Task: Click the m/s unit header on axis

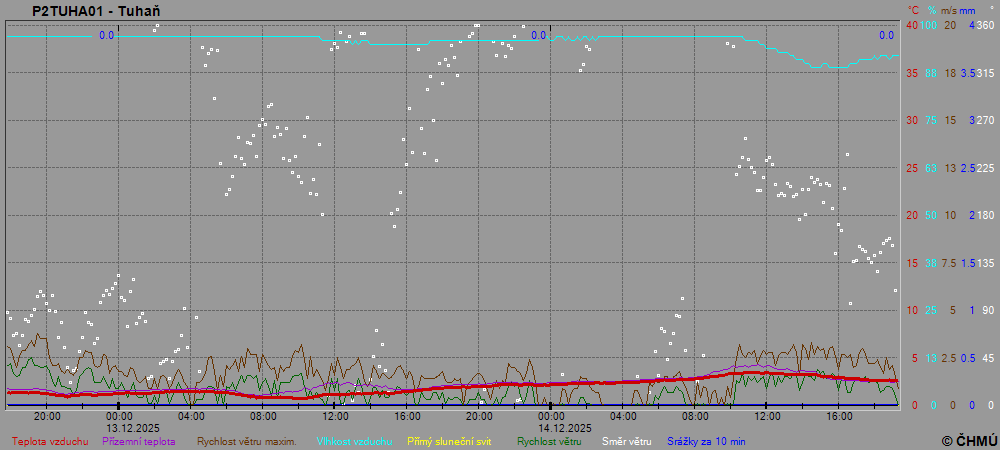Action: (x=950, y=9)
